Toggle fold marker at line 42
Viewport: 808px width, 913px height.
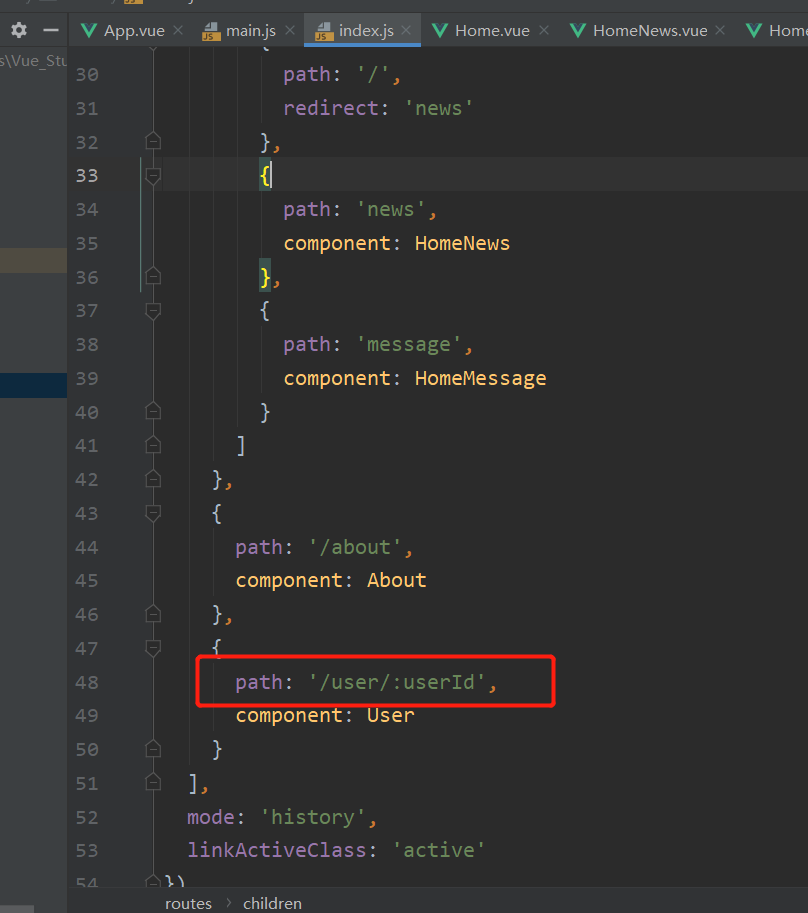click(153, 479)
